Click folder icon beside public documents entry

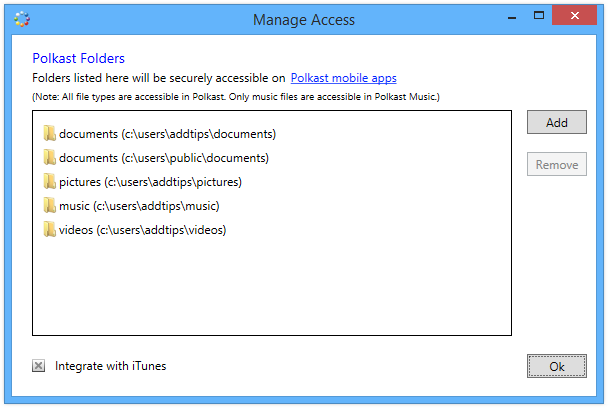tap(49, 157)
